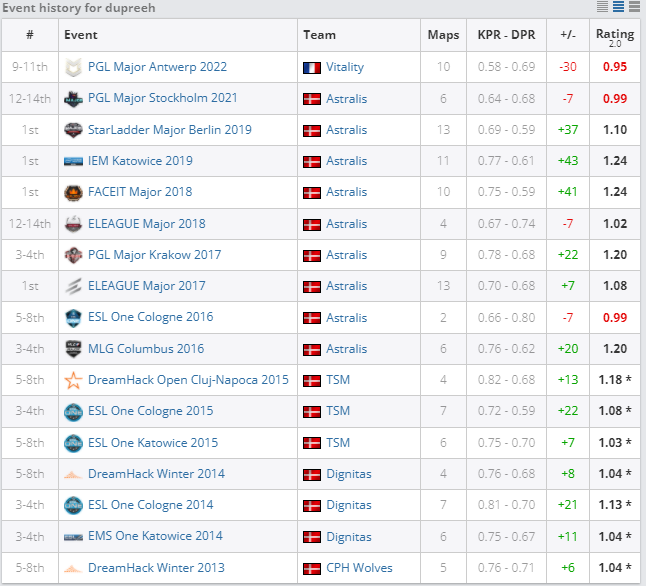Click the 1.13 * rating cell
Image resolution: width=646 pixels, height=586 pixels.
pos(615,505)
